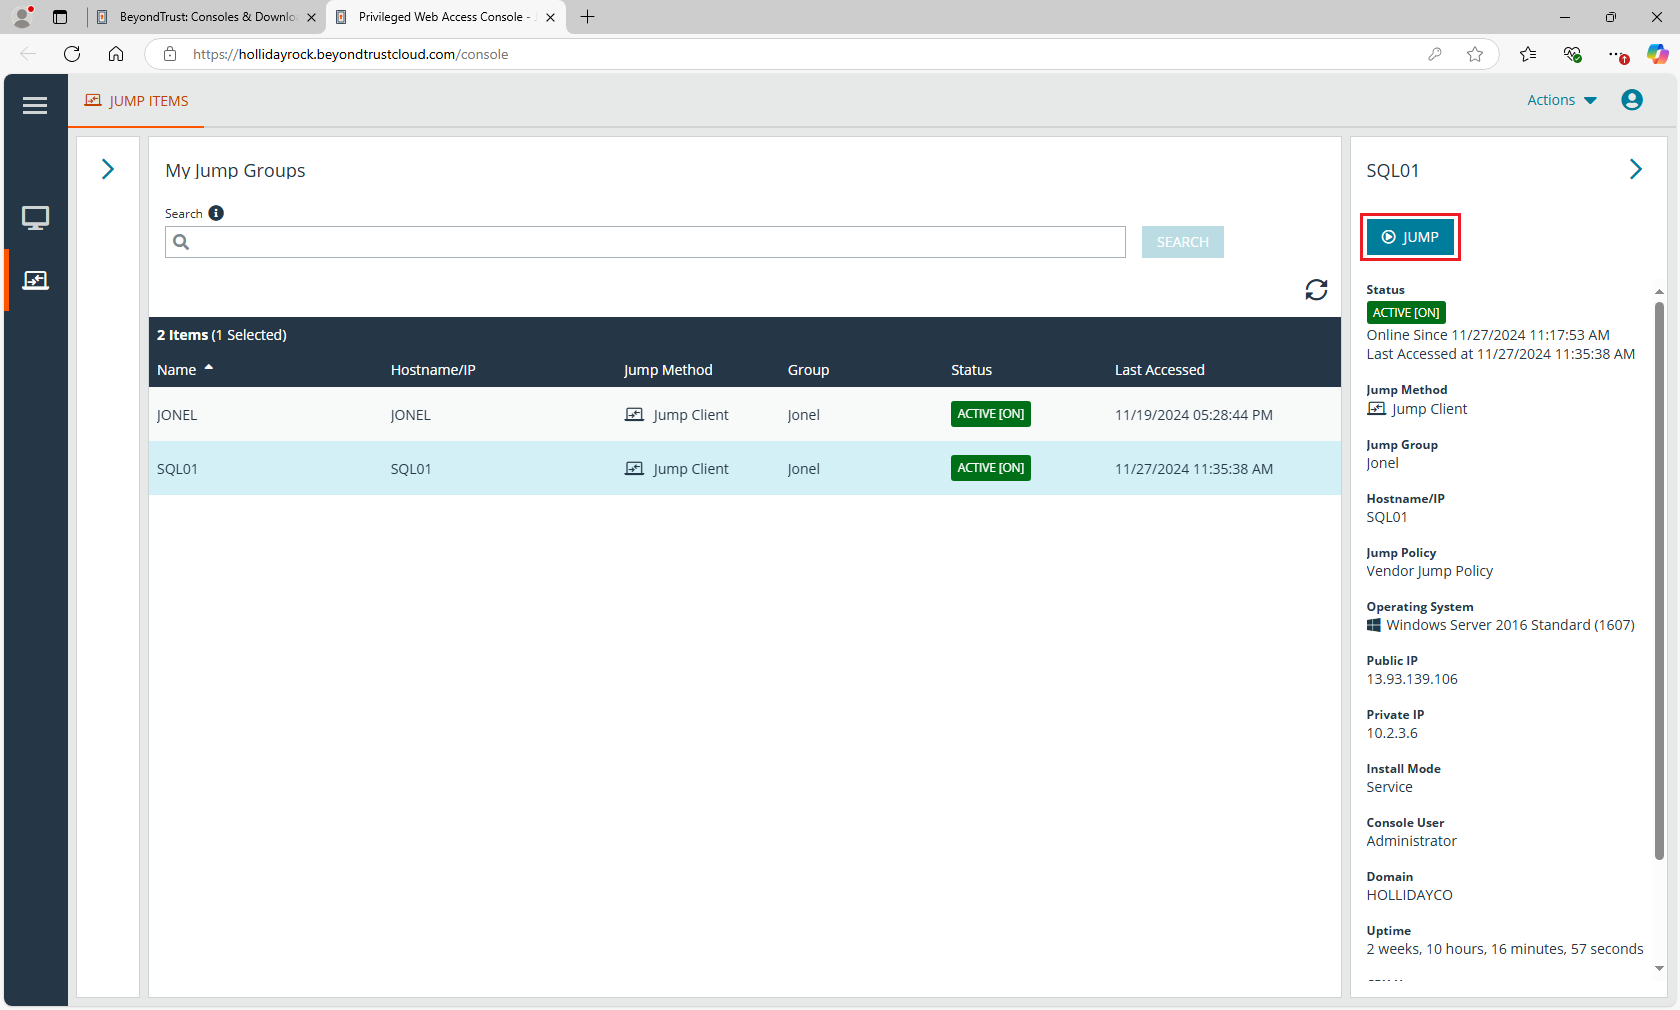Open tab actions menu icon
The width and height of the screenshot is (1680, 1010).
coord(60,17)
